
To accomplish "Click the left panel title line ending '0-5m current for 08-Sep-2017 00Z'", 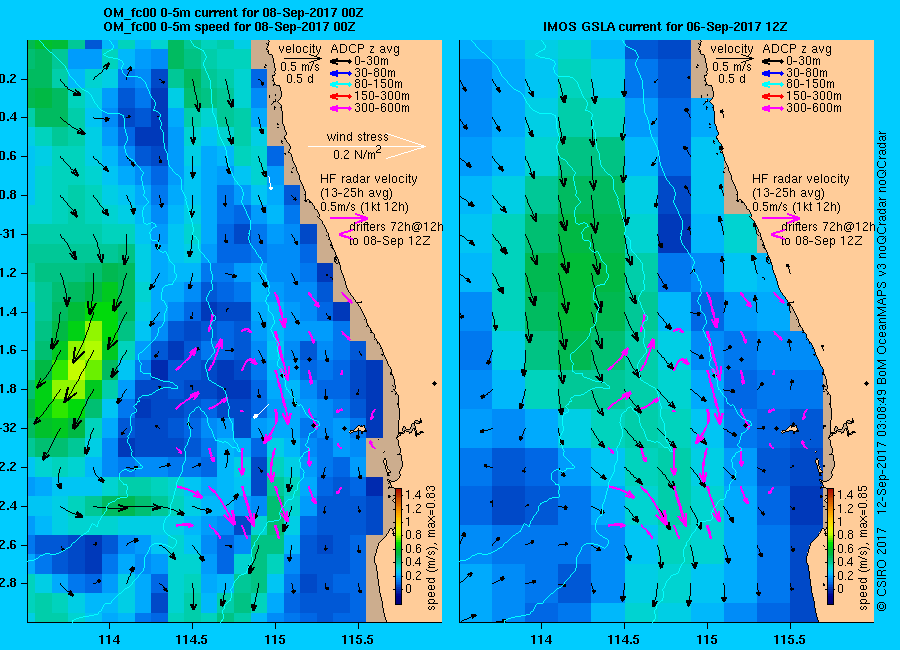I will click(233, 13).
